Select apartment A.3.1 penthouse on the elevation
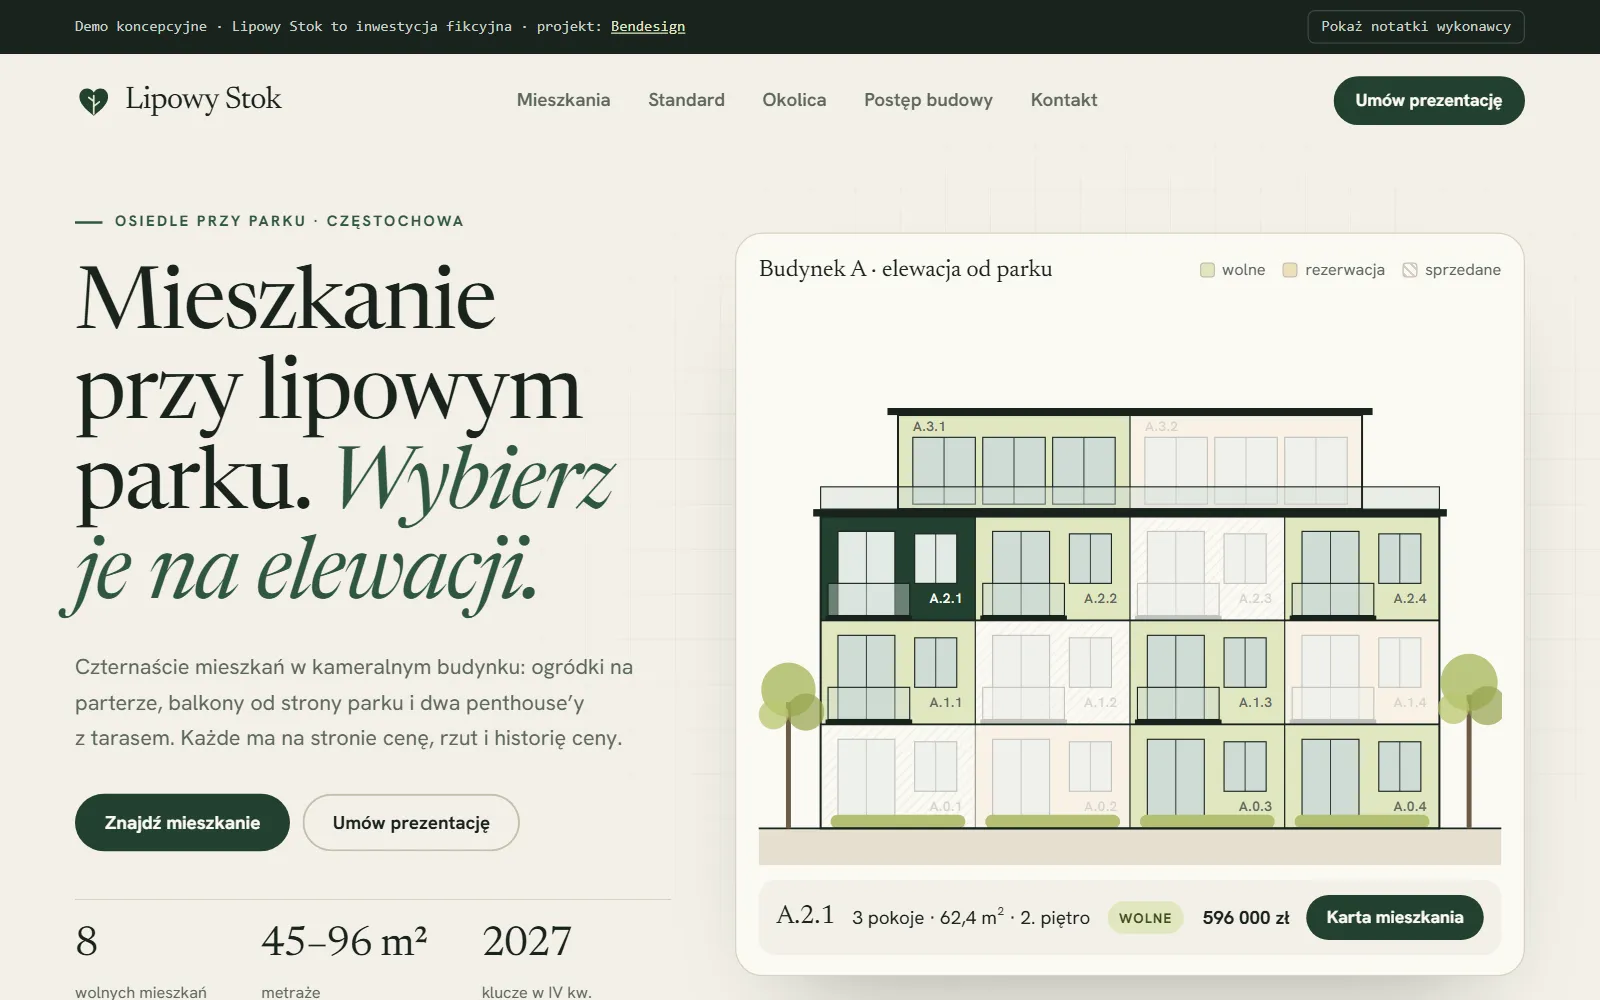 coord(1014,462)
